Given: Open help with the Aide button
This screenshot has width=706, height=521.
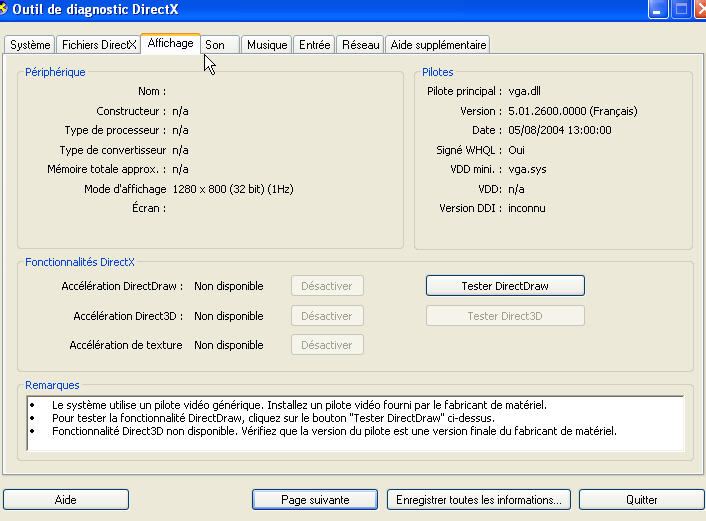Looking at the screenshot, I should click(x=66, y=500).
